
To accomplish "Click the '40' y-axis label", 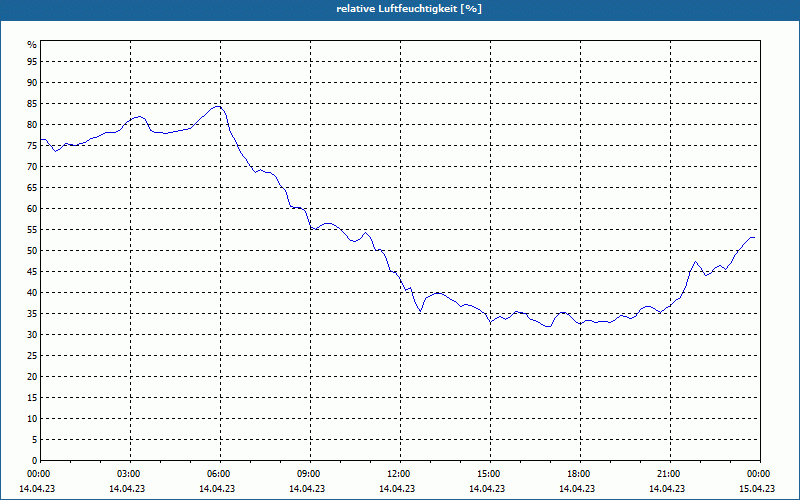I will pos(32,292).
